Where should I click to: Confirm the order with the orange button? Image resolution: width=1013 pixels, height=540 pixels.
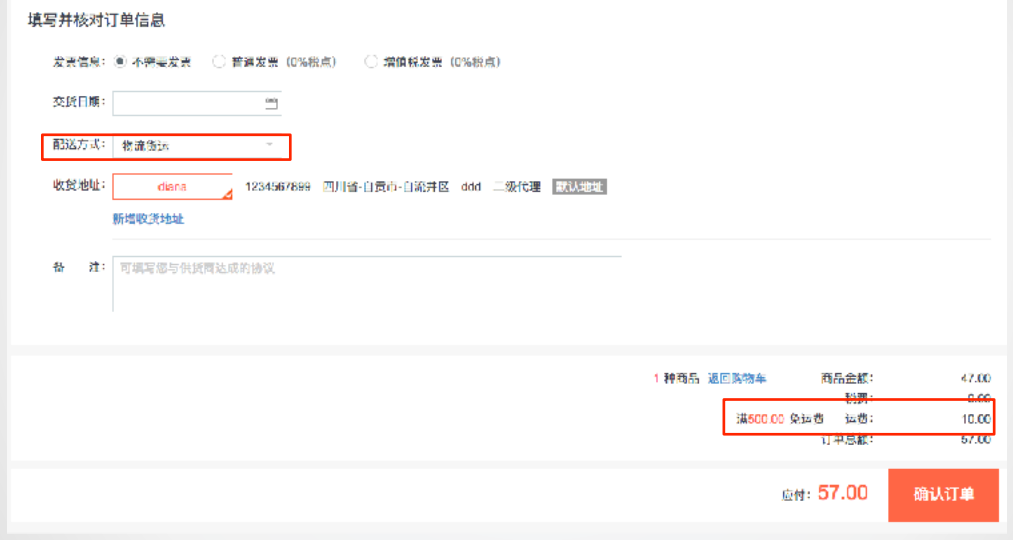(x=943, y=495)
